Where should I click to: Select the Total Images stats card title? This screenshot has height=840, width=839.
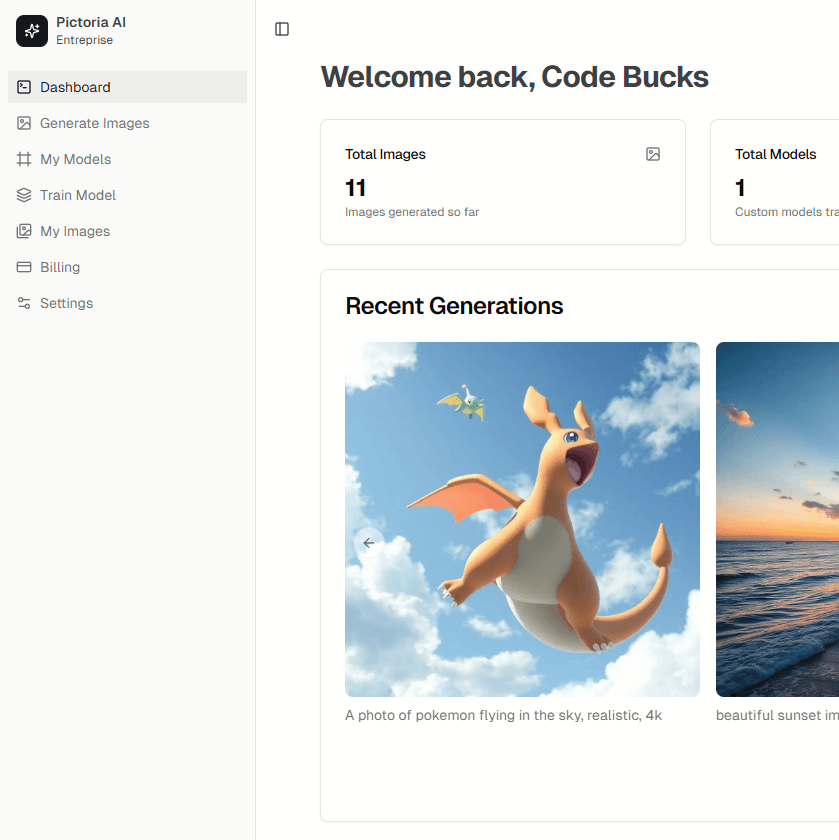click(385, 154)
